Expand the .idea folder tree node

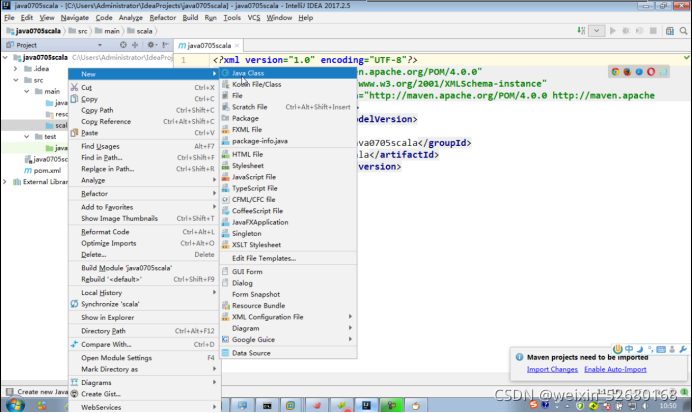(x=15, y=69)
